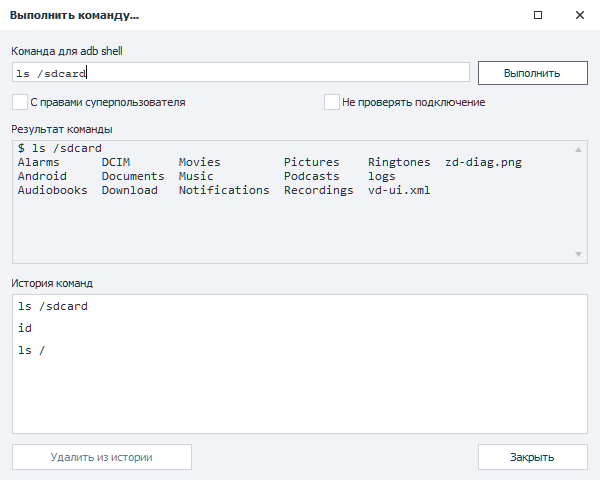Click vd-ui.xml in the result text

399,190
